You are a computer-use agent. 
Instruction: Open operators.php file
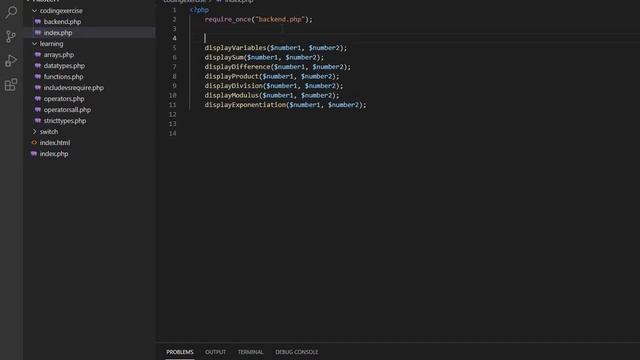[64, 99]
